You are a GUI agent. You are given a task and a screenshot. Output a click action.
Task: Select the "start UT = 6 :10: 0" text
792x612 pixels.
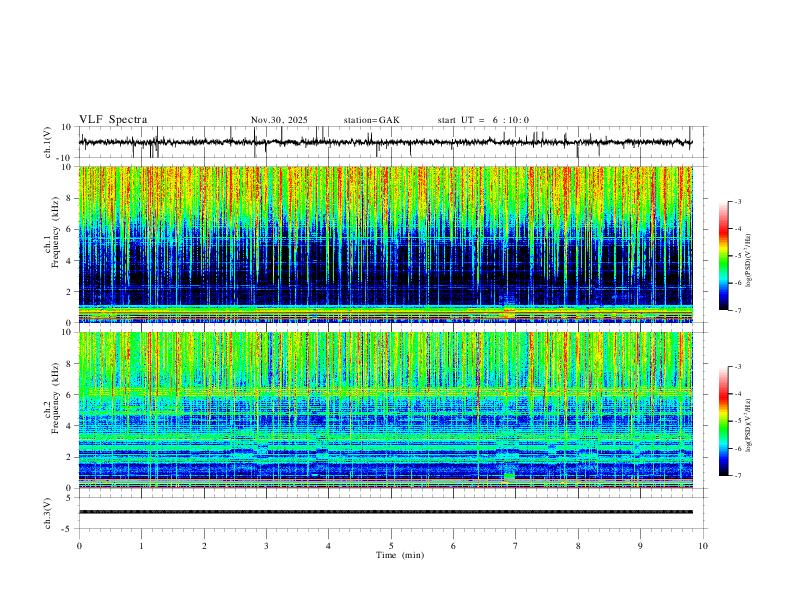[483, 120]
